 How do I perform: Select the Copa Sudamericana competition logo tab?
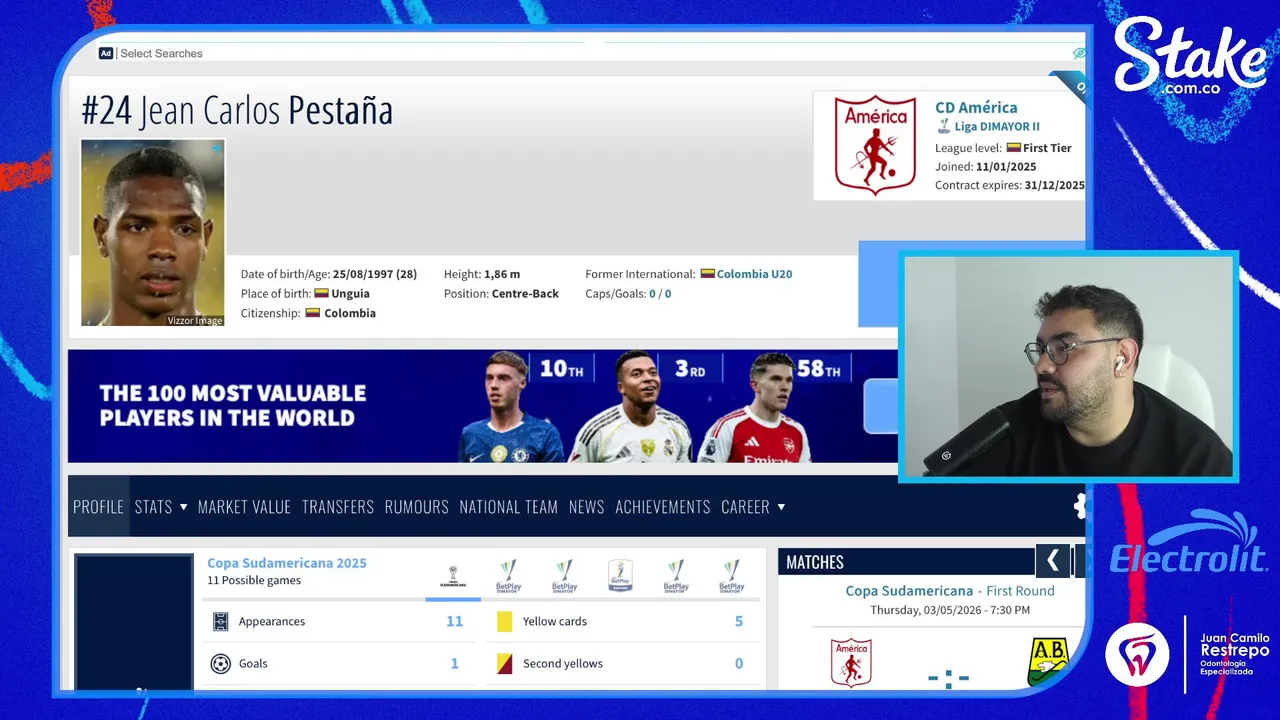(452, 576)
